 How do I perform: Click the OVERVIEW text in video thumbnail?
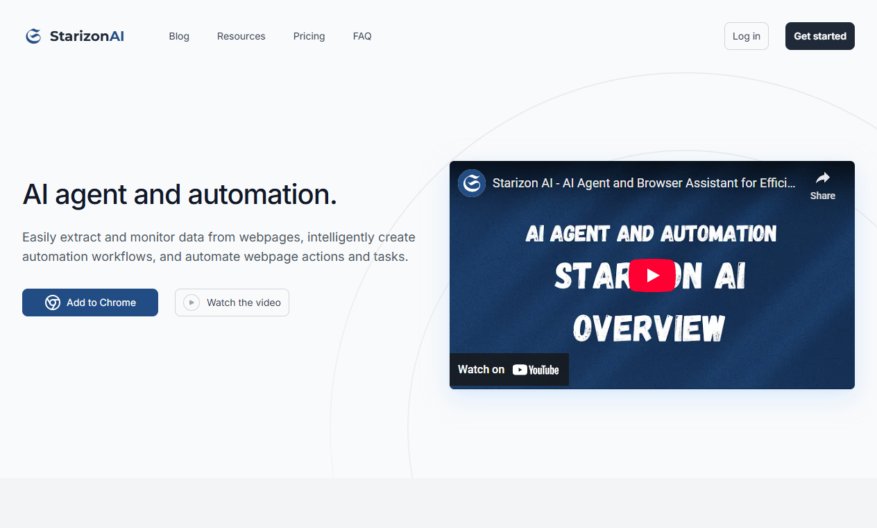(x=649, y=328)
